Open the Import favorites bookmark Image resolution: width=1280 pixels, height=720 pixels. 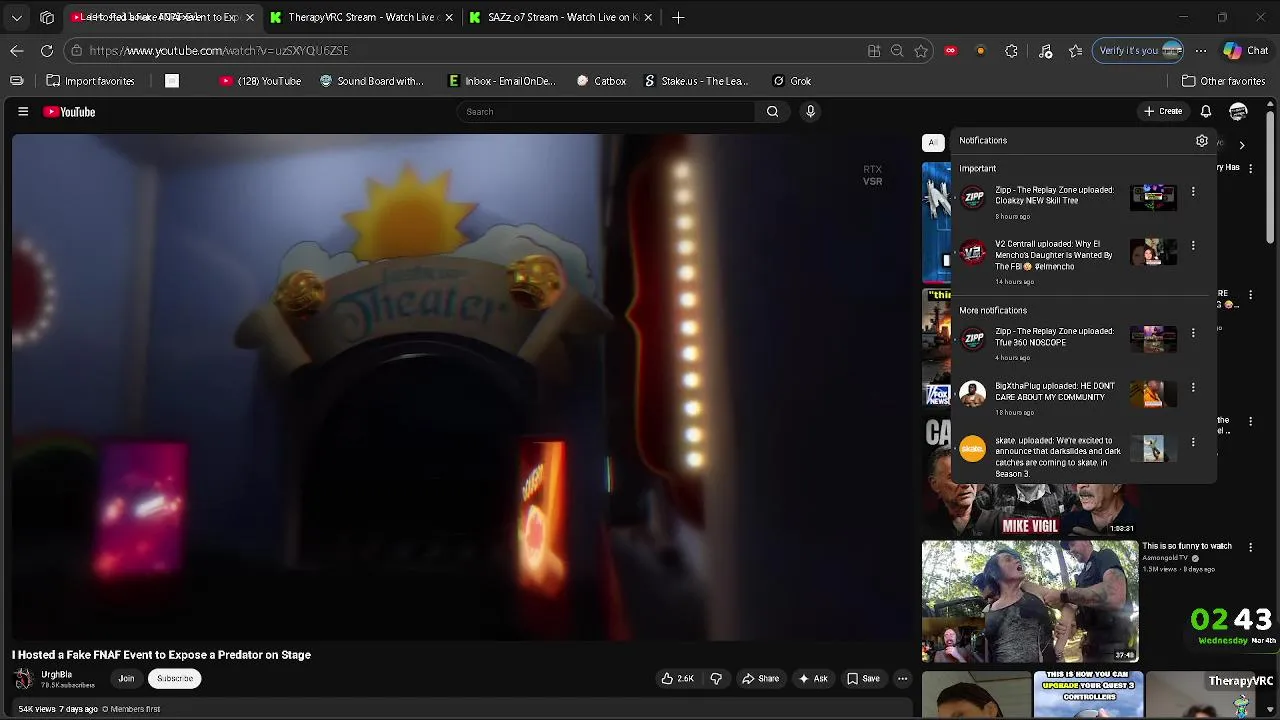(90, 81)
